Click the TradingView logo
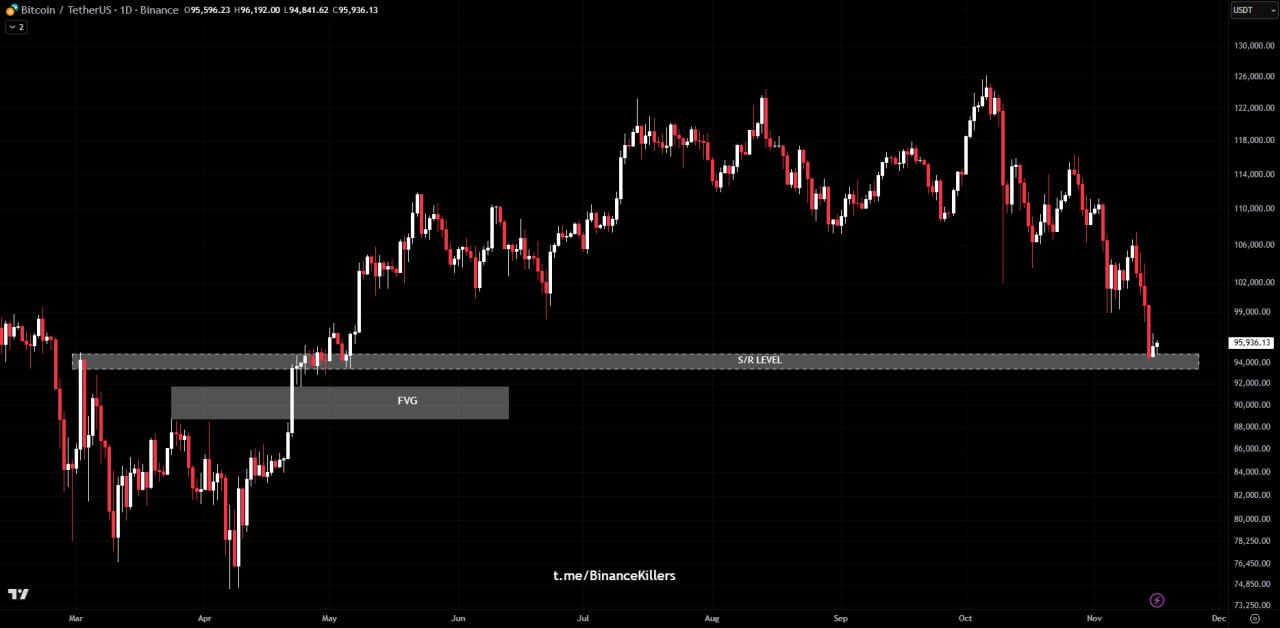The width and height of the screenshot is (1280, 628). point(18,595)
